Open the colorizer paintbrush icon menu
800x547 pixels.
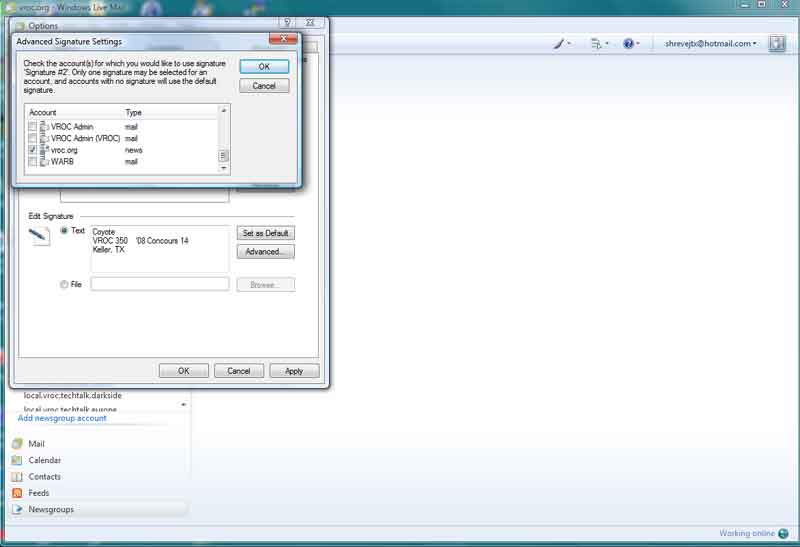[560, 44]
